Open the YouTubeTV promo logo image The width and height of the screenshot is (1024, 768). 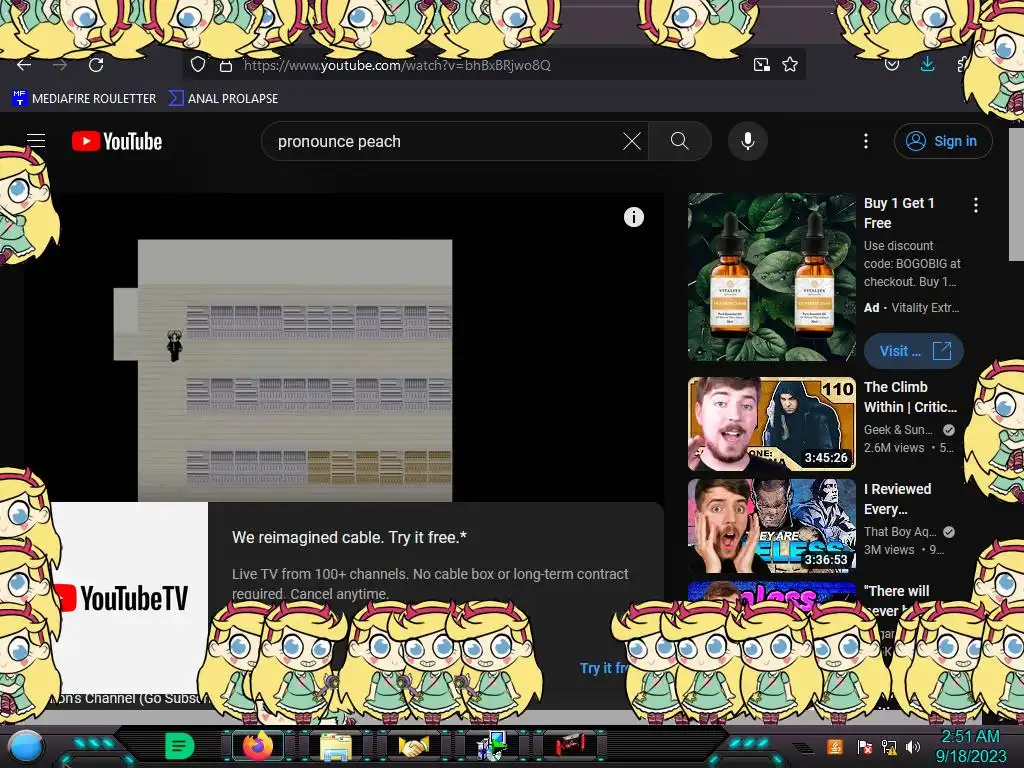[129, 598]
